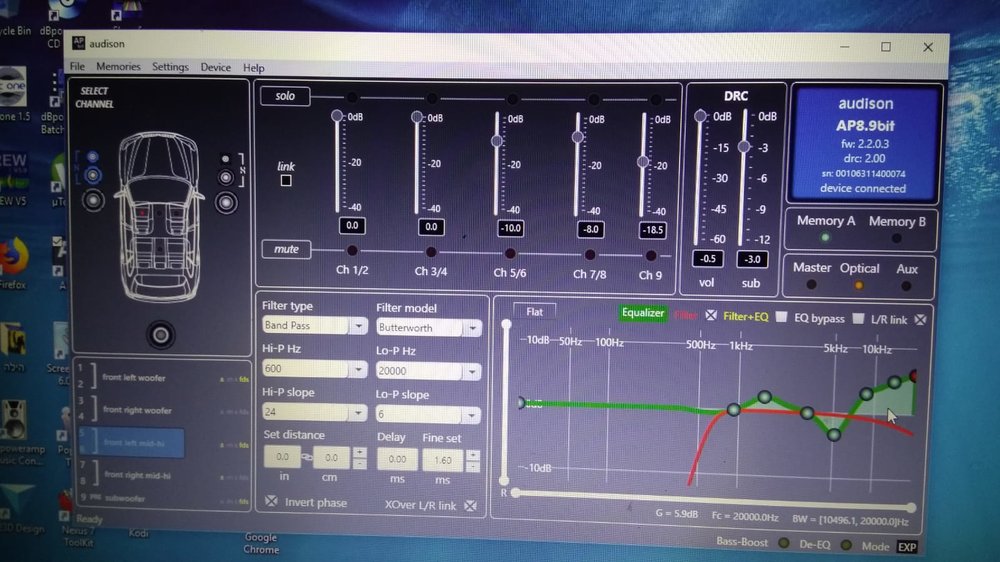Click the solo button
The height and width of the screenshot is (562, 1000).
click(x=285, y=96)
